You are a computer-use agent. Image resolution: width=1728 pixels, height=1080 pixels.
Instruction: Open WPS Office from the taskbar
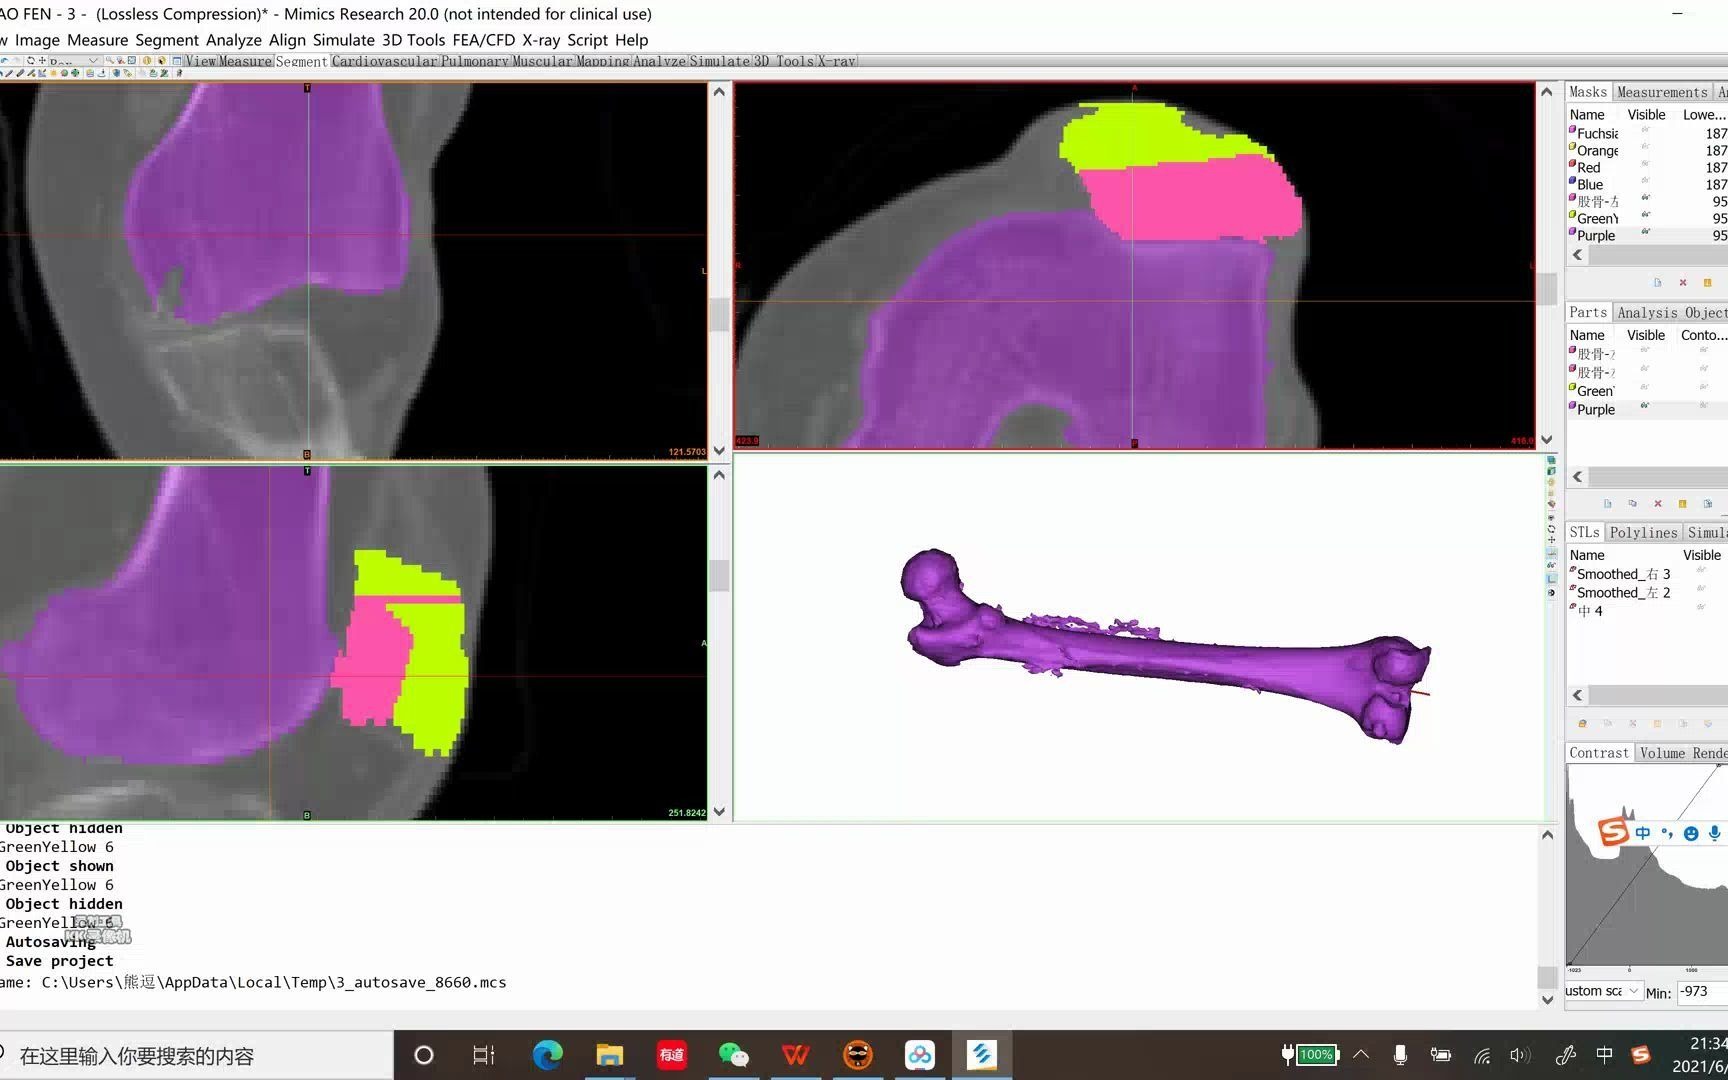pos(795,1055)
